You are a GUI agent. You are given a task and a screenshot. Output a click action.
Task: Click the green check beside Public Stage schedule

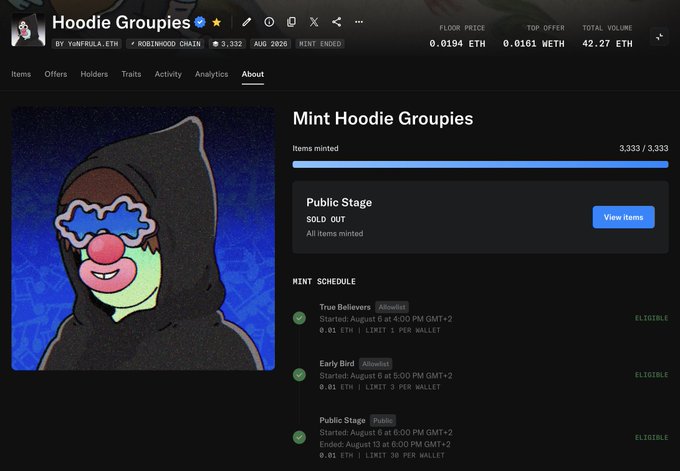click(299, 437)
